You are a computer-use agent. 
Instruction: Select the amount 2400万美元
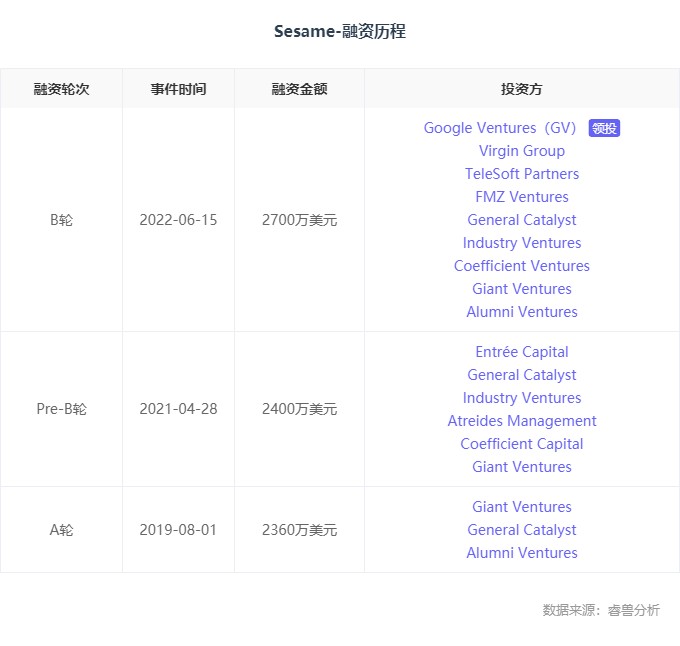[299, 408]
